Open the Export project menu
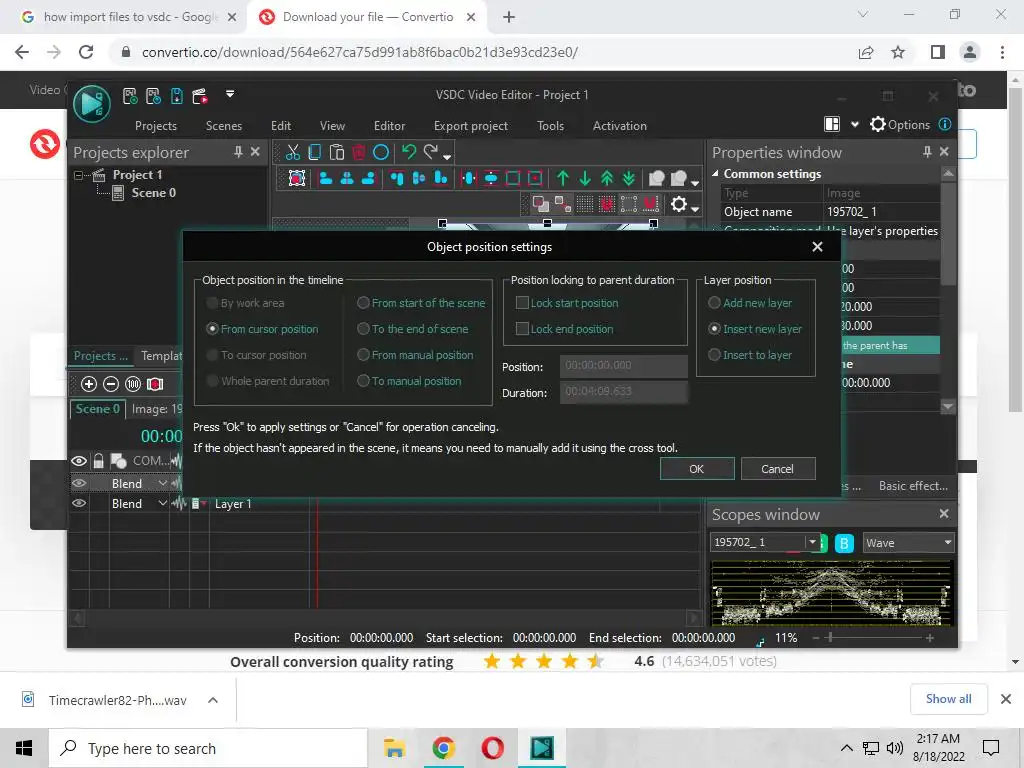This screenshot has height=768, width=1024. 471,126
